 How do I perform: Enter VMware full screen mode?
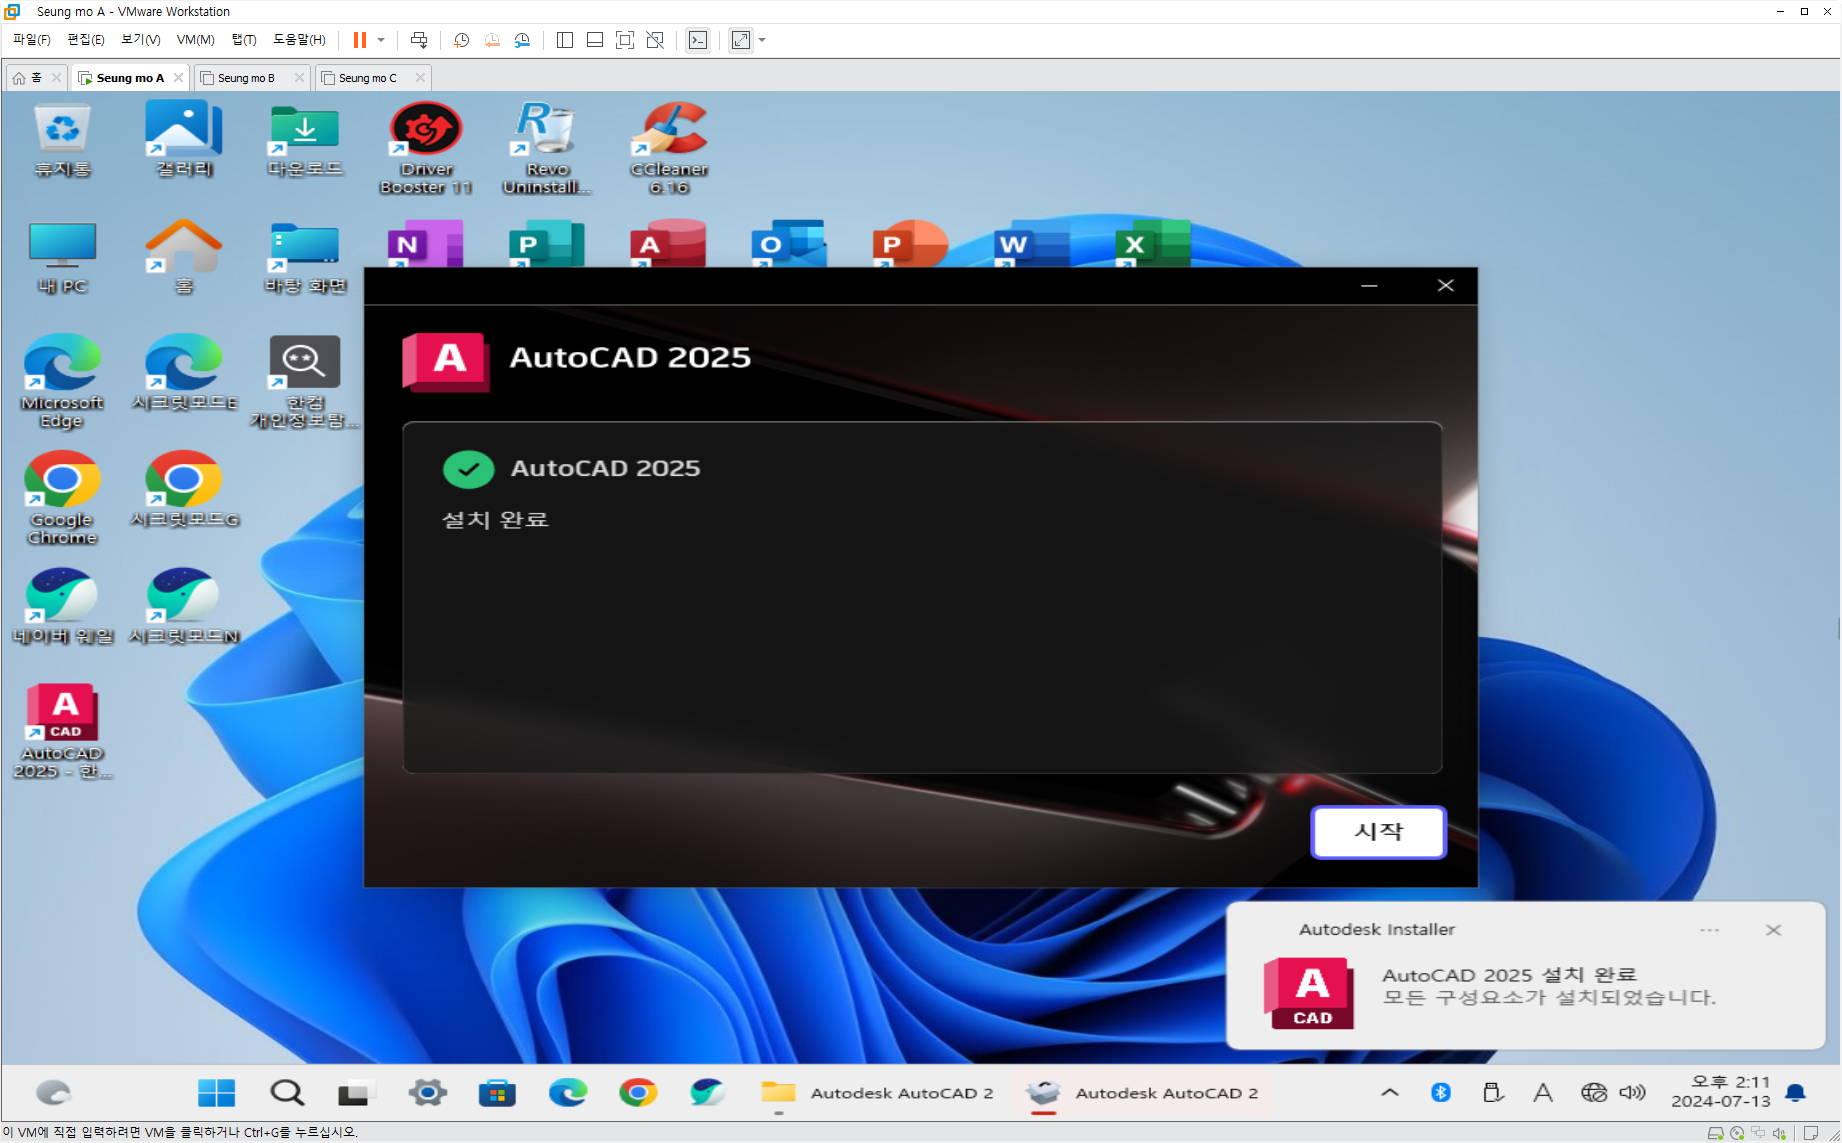[625, 40]
